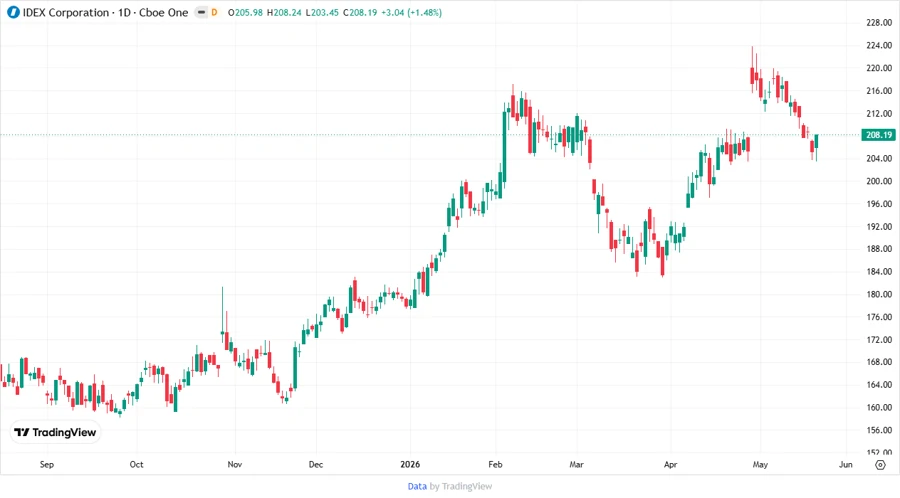Screen dimensions: 900x498
Task: Click the Mar time axis label
Action: pyautogui.click(x=576, y=464)
